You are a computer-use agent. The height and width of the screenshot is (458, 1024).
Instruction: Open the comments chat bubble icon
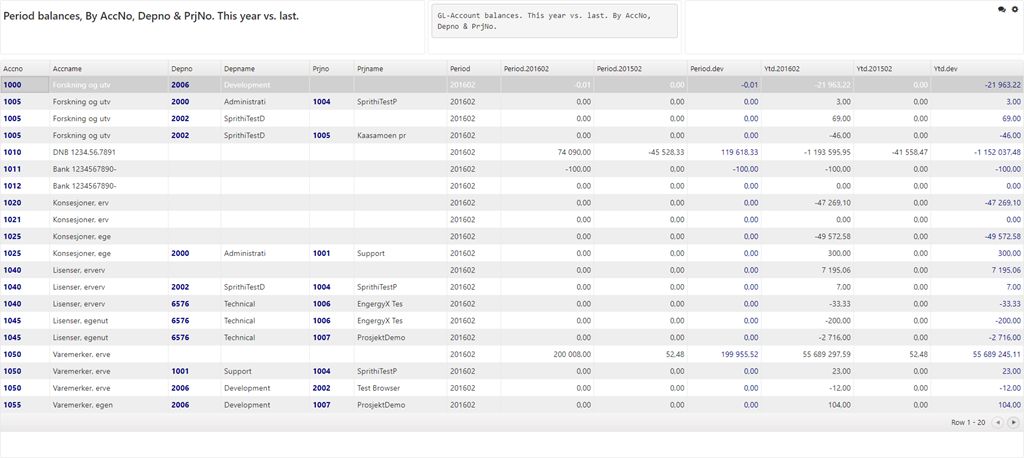1002,9
